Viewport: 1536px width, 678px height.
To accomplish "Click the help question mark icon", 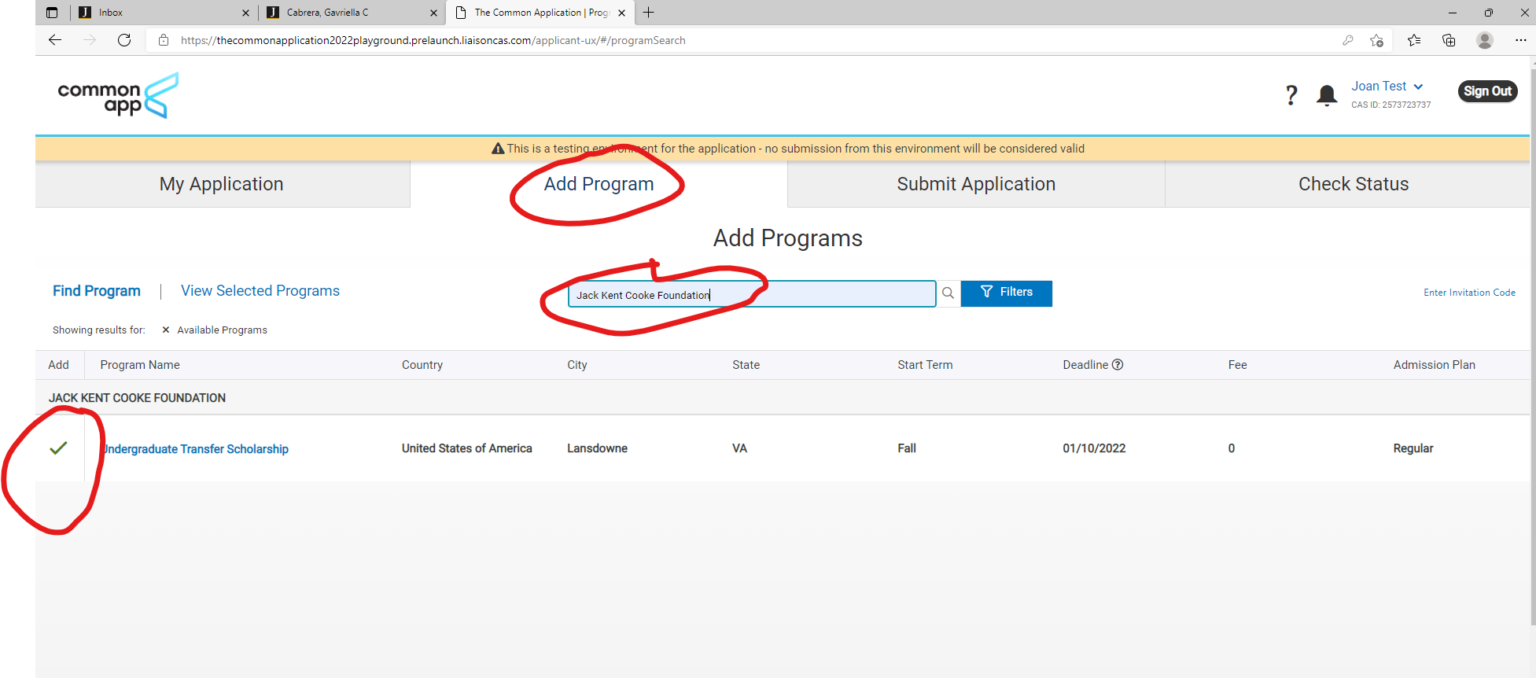I will [x=1291, y=95].
